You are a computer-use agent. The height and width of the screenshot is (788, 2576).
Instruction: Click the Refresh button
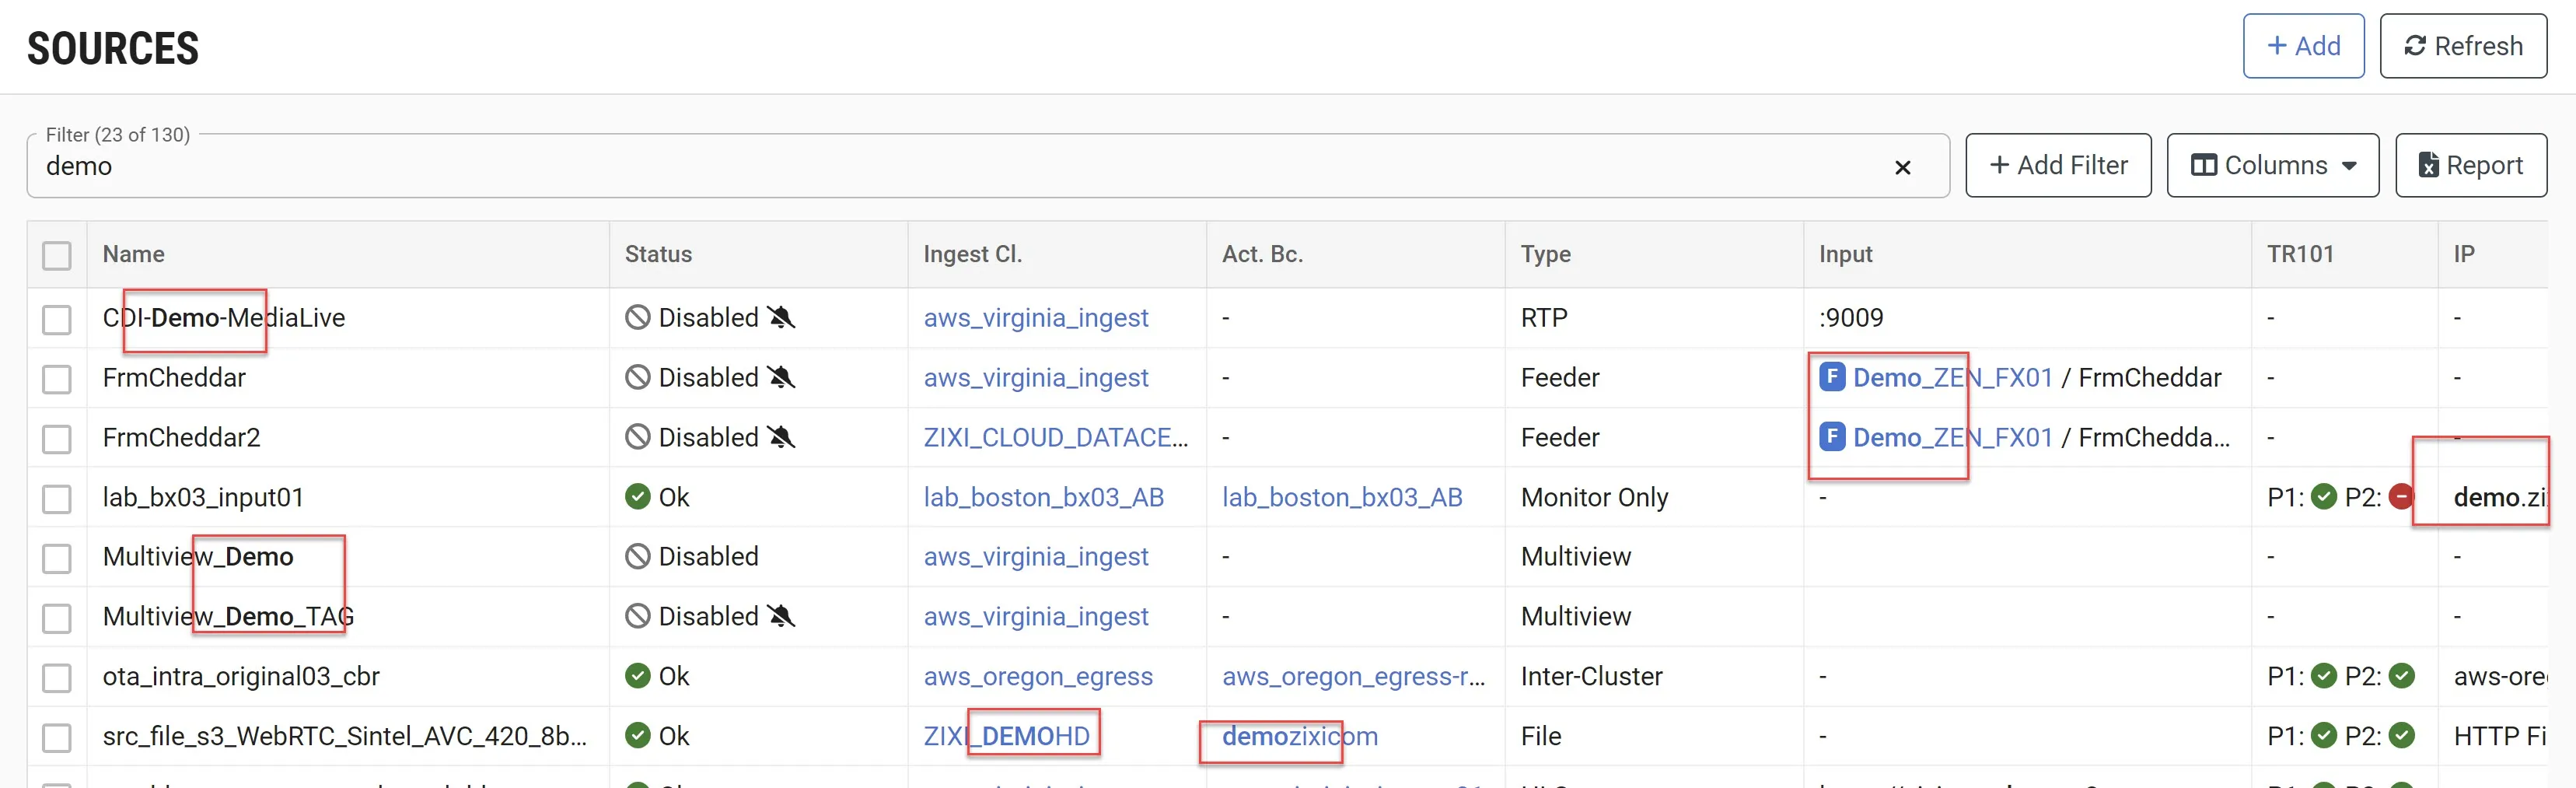coord(2462,46)
